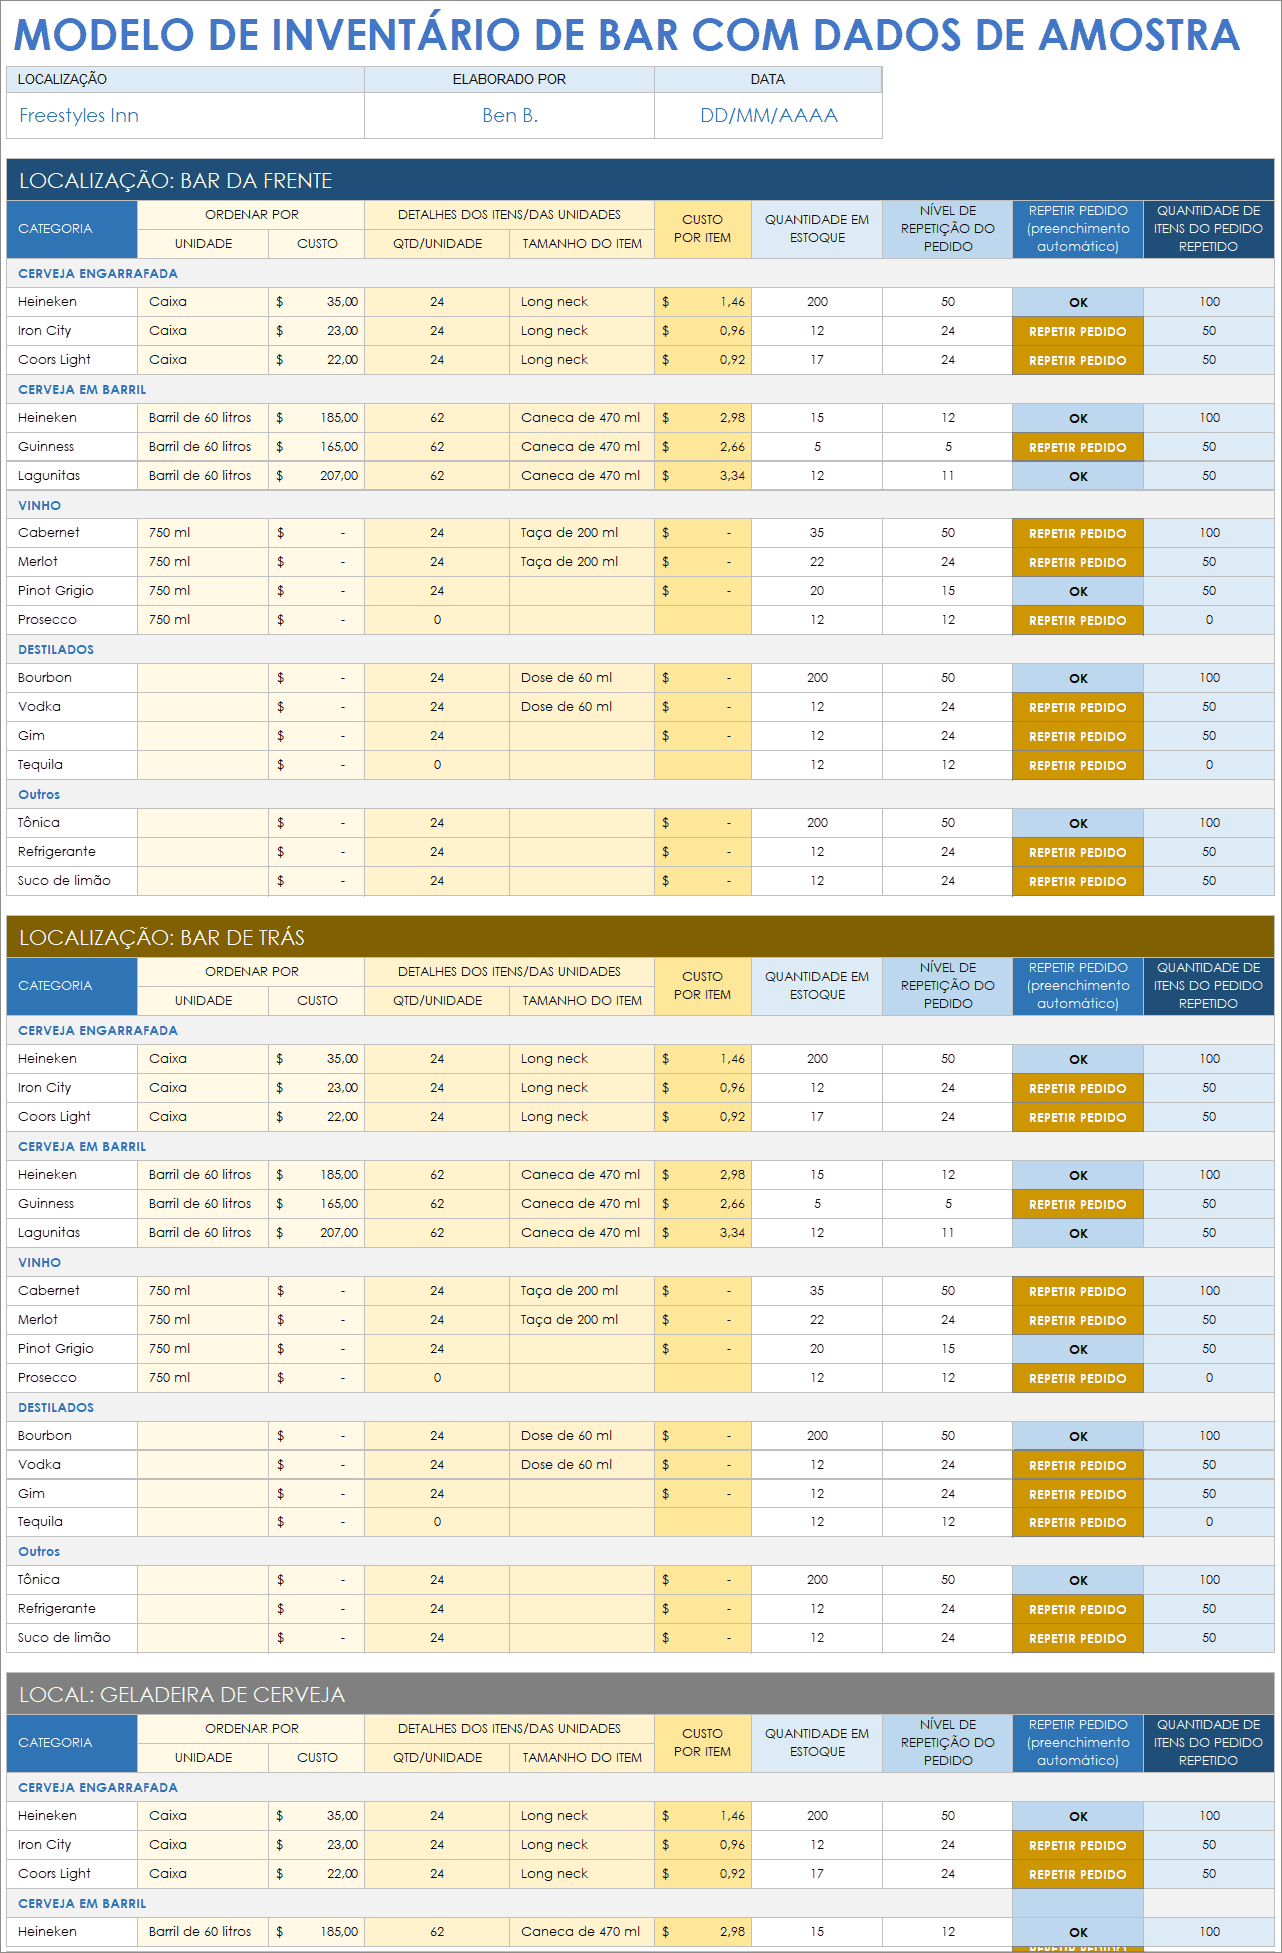Select Outros category label in Bar da Frente
This screenshot has width=1282, height=1953.
click(39, 795)
